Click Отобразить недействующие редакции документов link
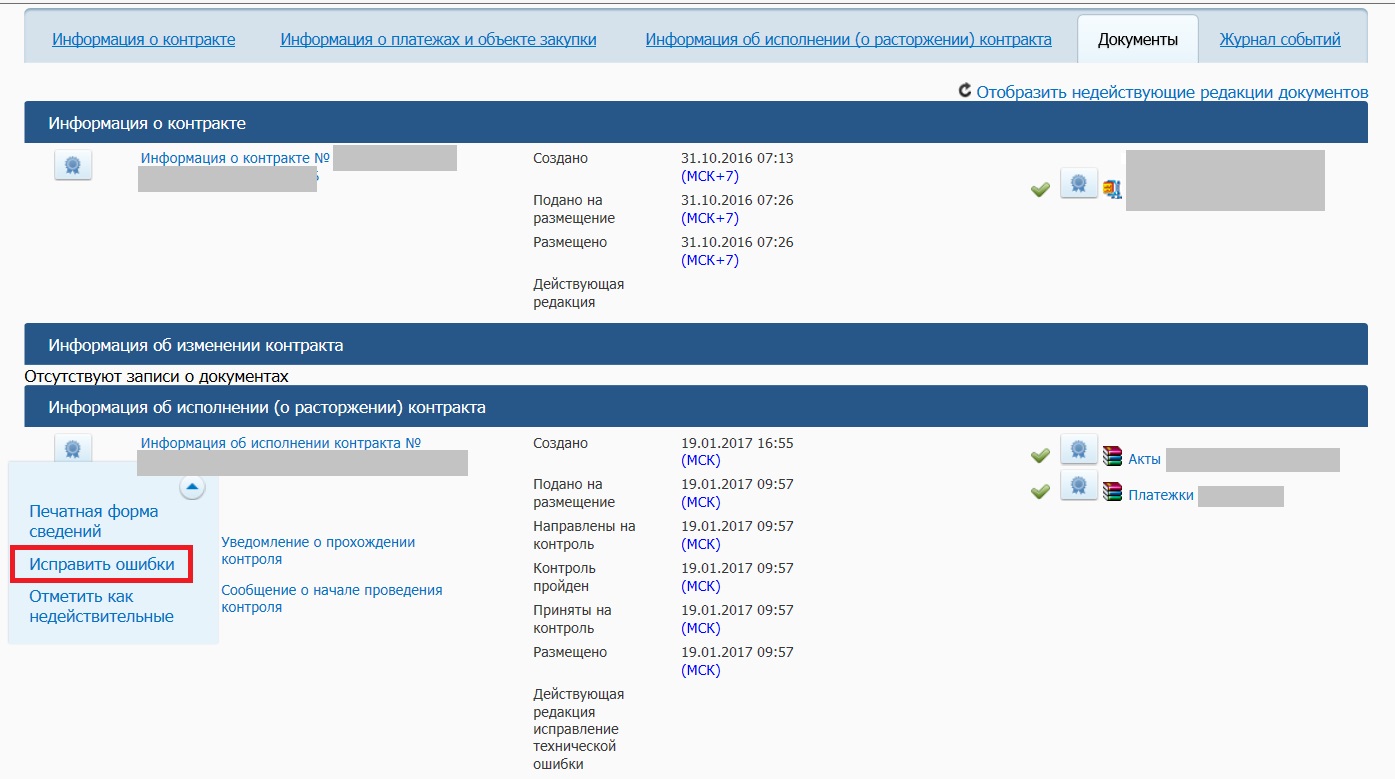Viewport: 1395px width, 779px height. point(1172,92)
